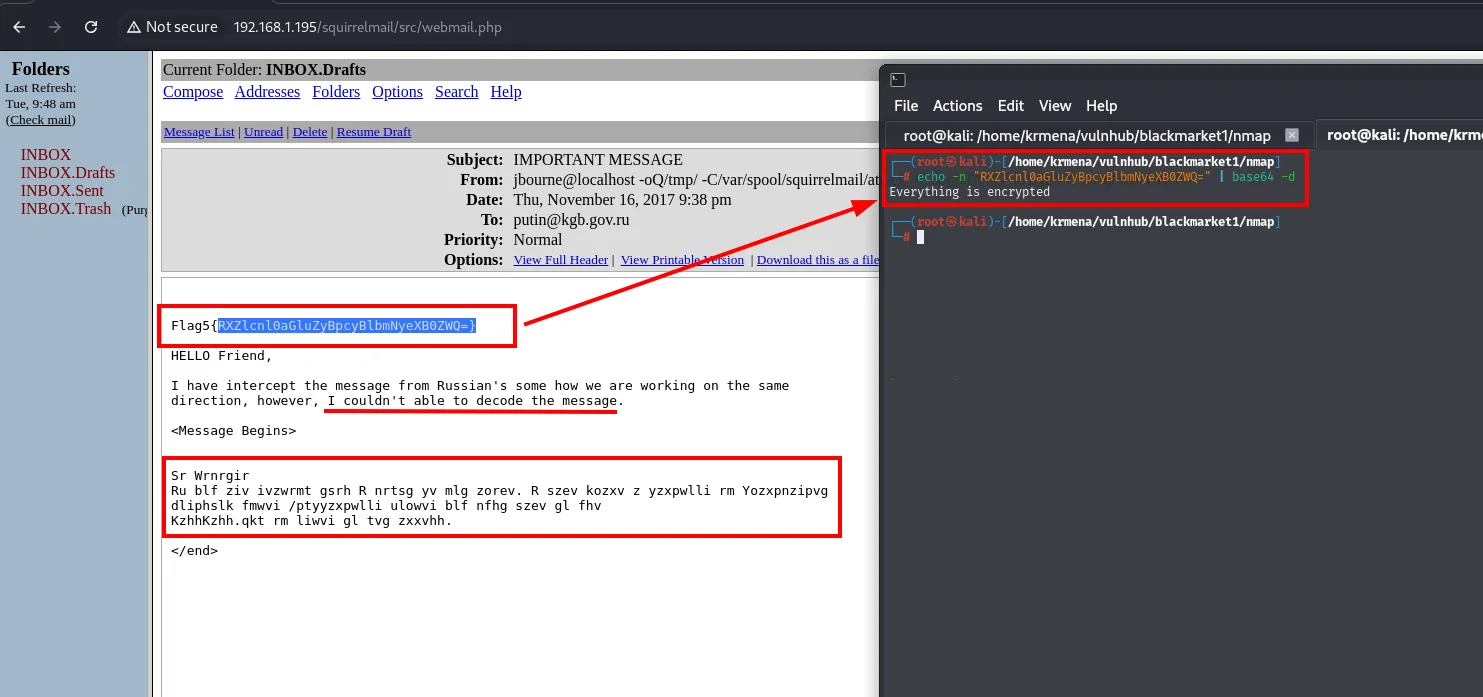The image size is (1483, 697).
Task: Open the Not secure site warning
Action: pos(172,27)
